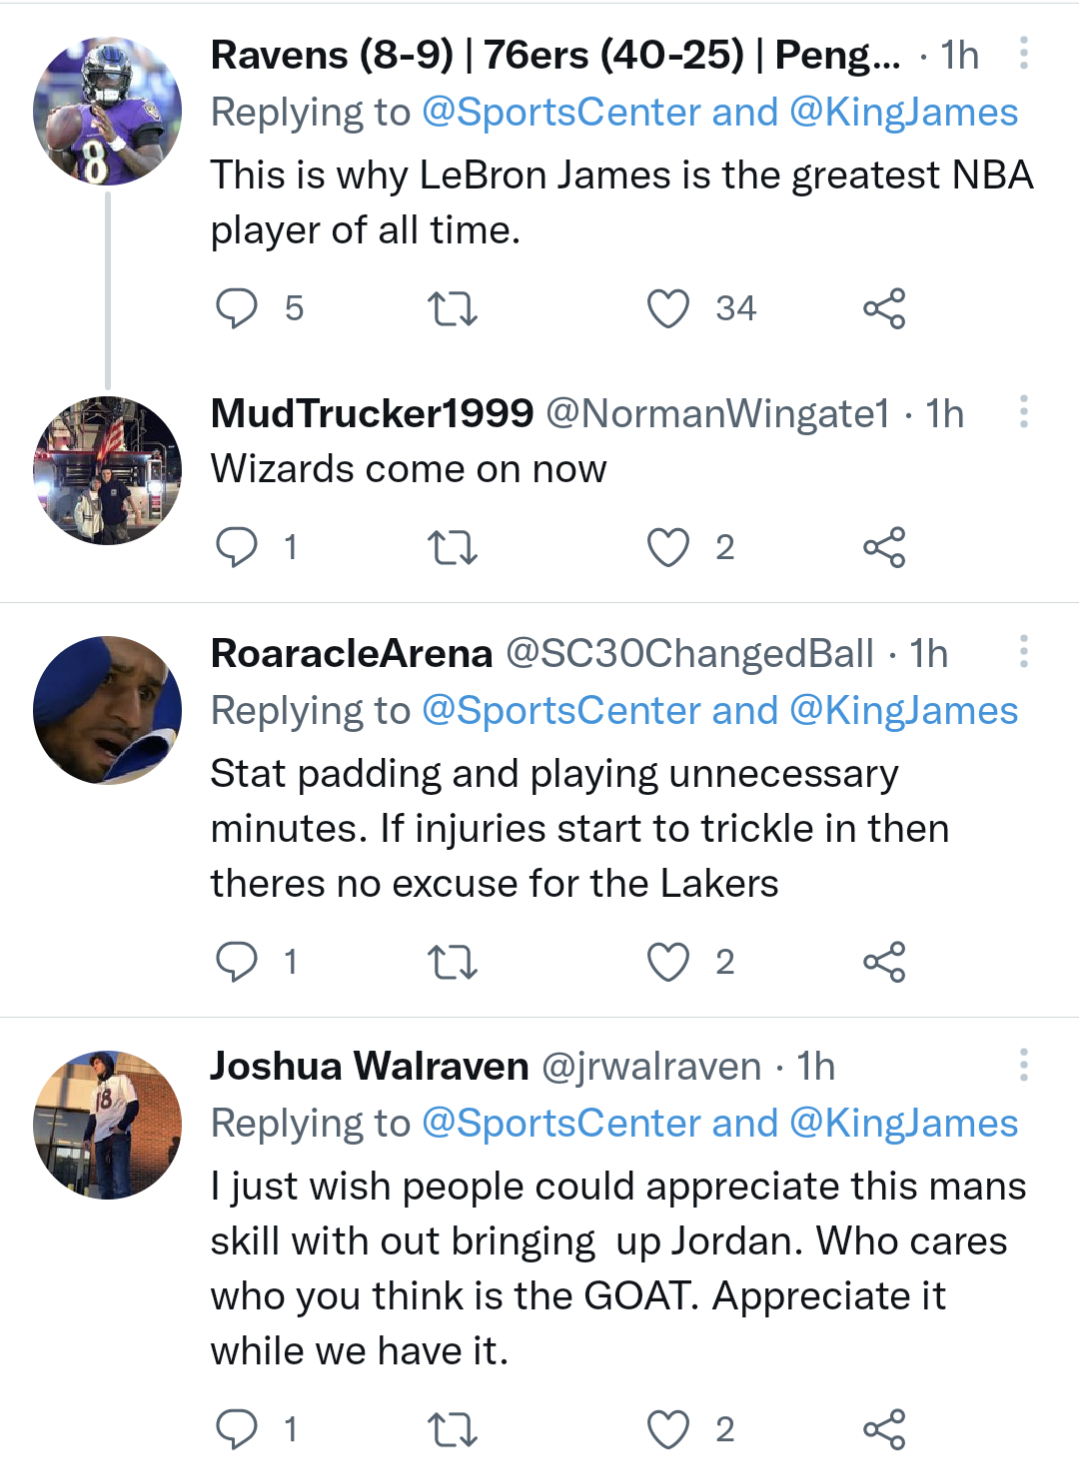Open @SportsCenter link in RoaracleArena's reply
1079x1483 pixels.
pos(561,711)
